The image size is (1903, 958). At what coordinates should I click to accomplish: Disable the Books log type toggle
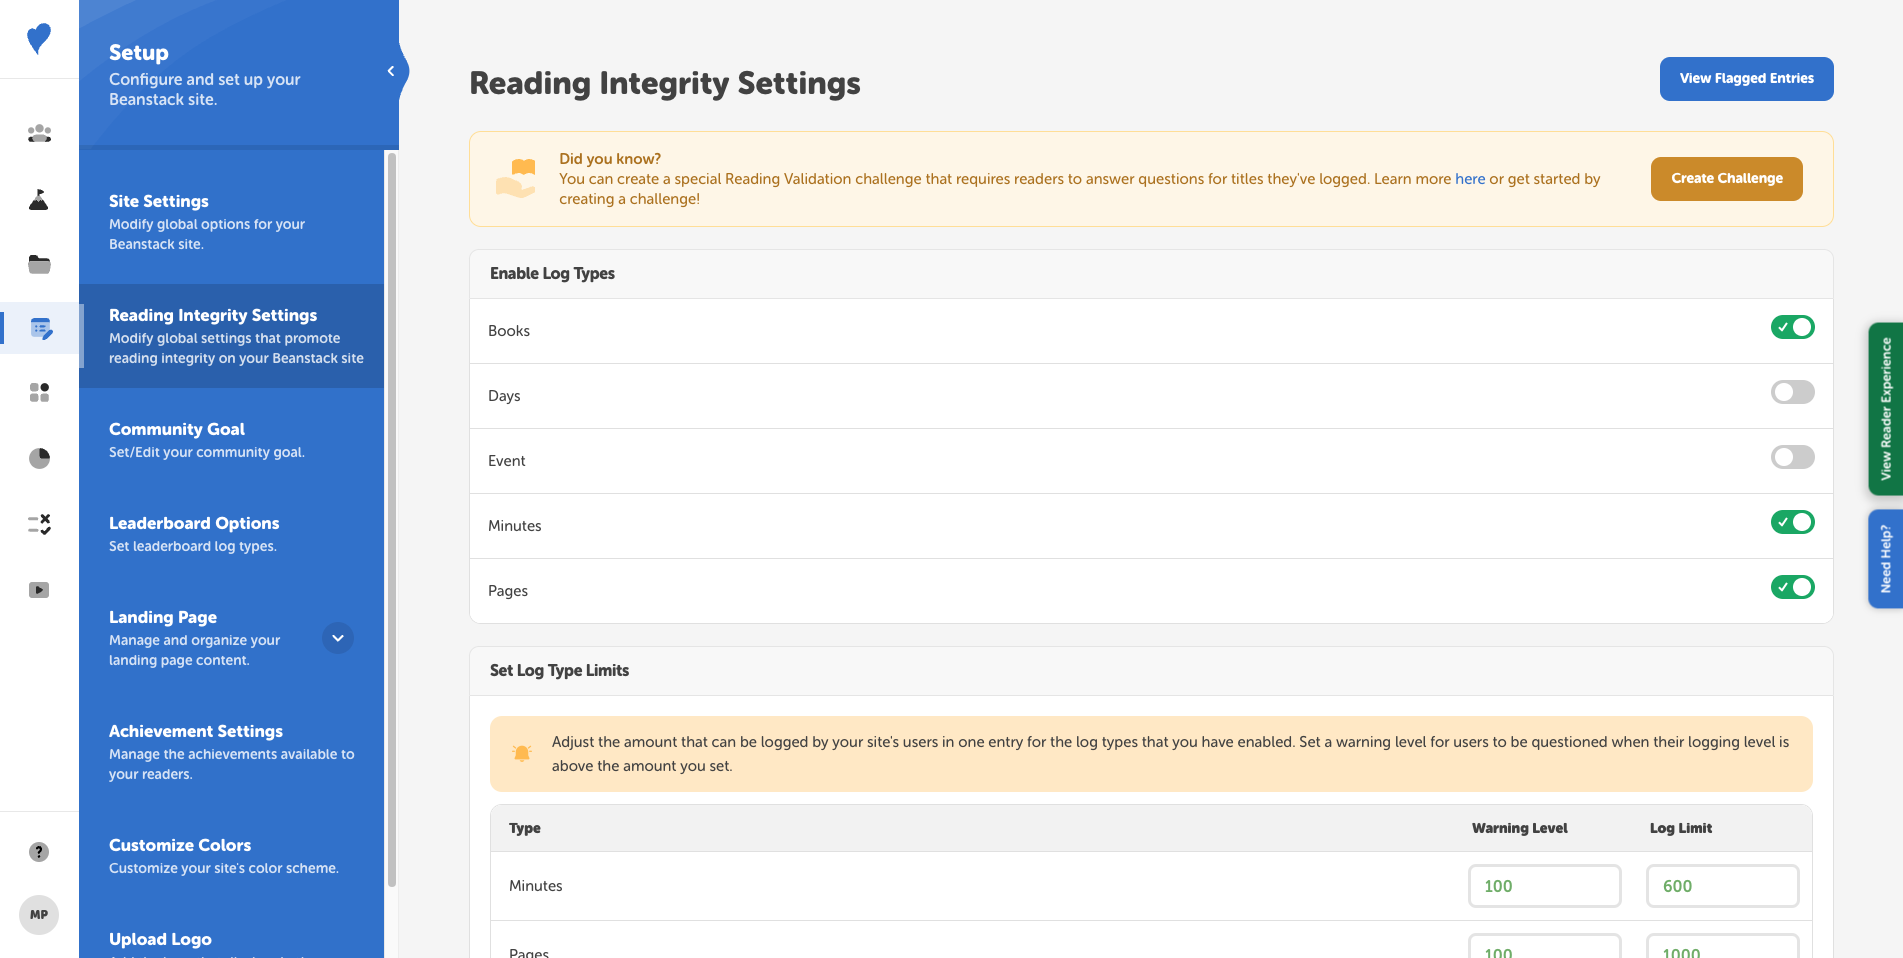coord(1792,327)
